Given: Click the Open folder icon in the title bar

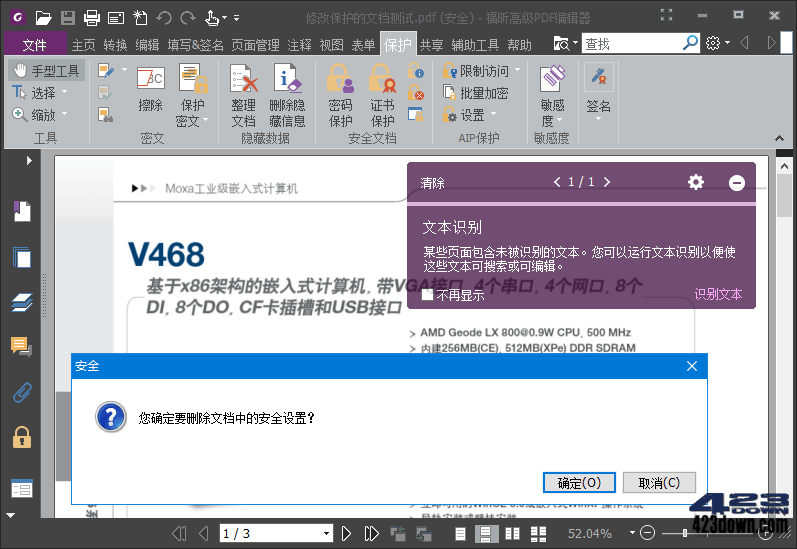Looking at the screenshot, I should click(x=43, y=18).
